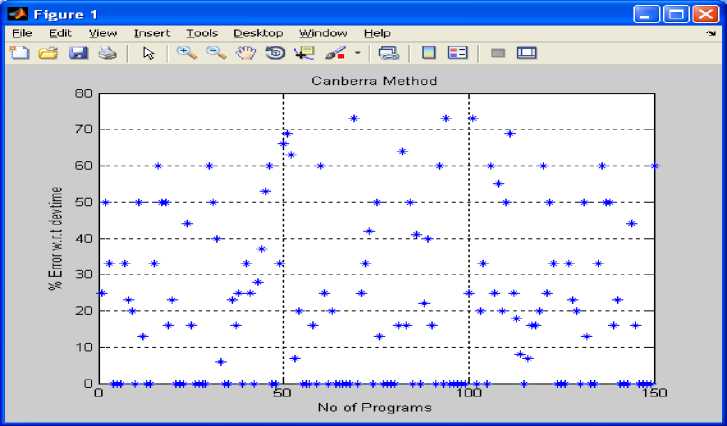The height and width of the screenshot is (426, 727).
Task: Enable the Rotate 3D tool
Action: point(275,53)
